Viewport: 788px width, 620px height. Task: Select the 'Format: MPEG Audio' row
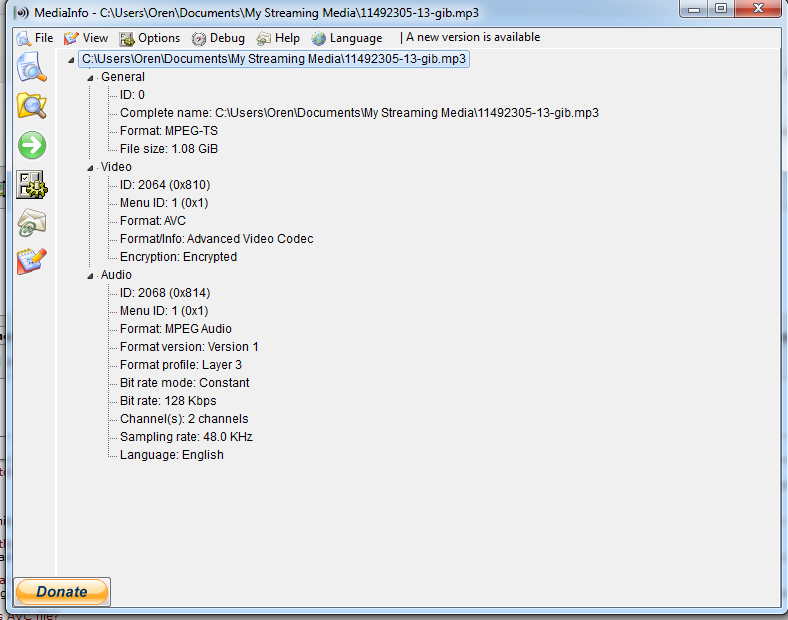pos(176,329)
